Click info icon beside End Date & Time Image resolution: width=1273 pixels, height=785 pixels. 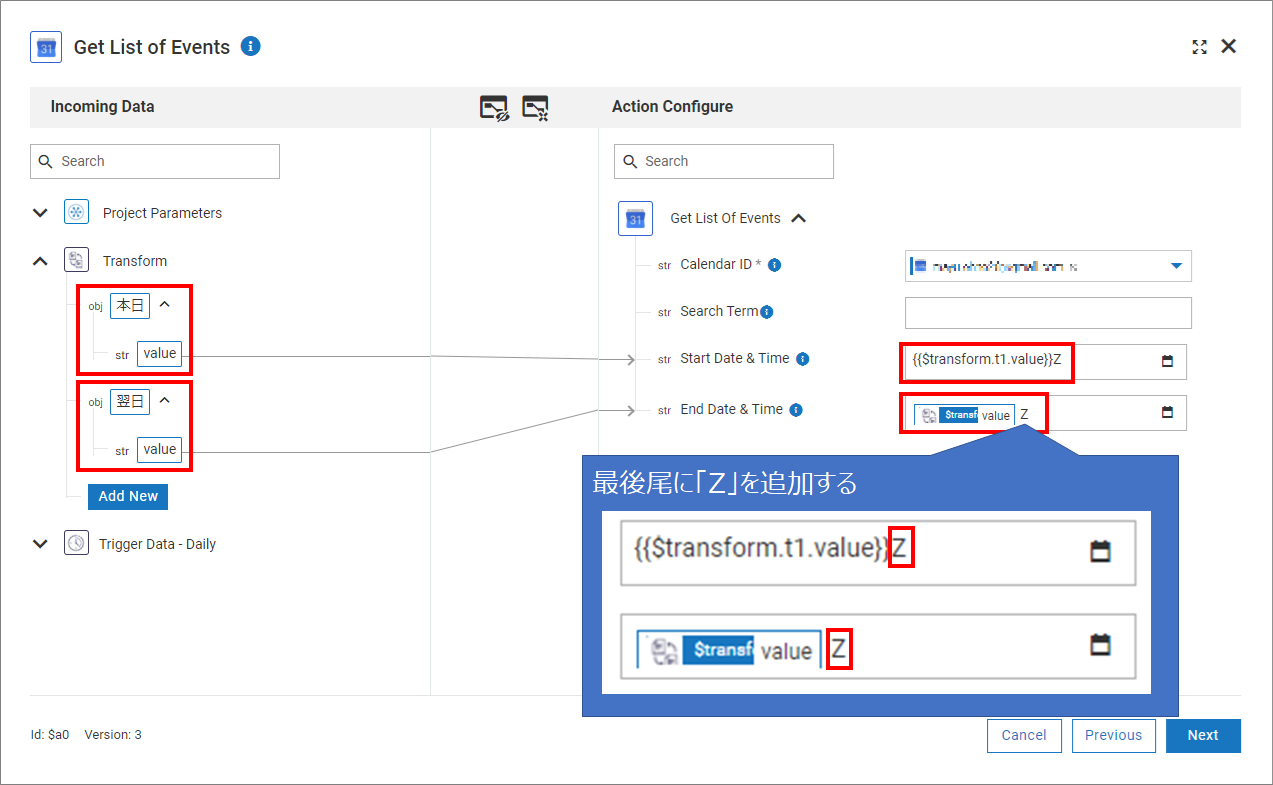coord(796,410)
